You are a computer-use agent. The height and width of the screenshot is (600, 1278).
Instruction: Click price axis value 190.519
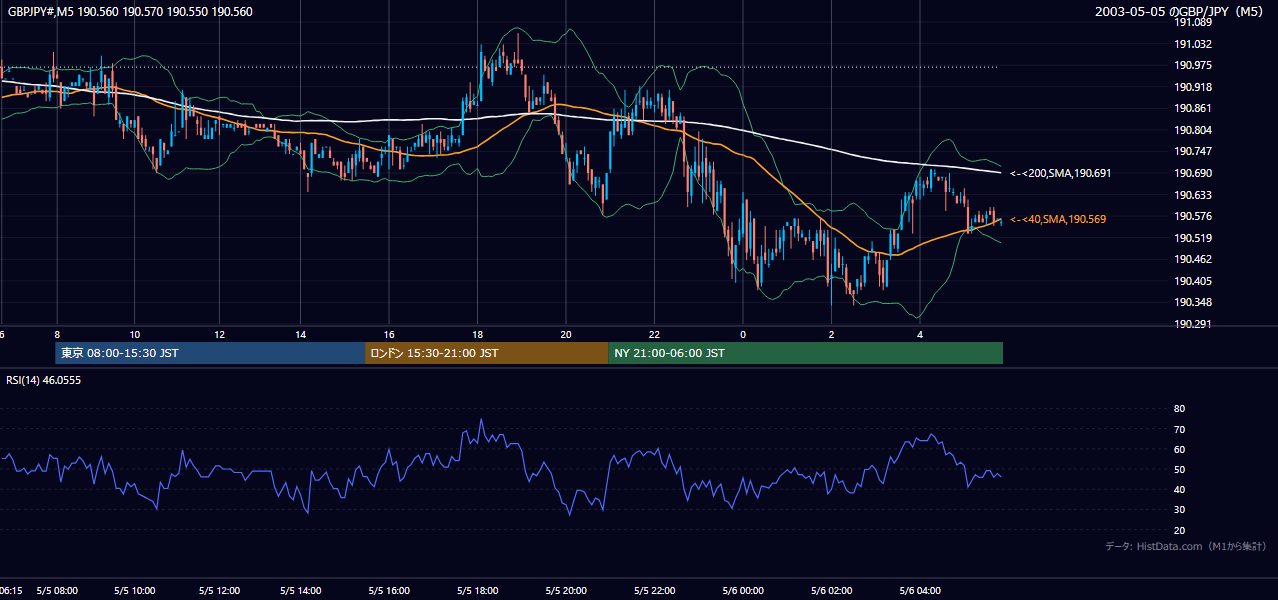(1193, 238)
